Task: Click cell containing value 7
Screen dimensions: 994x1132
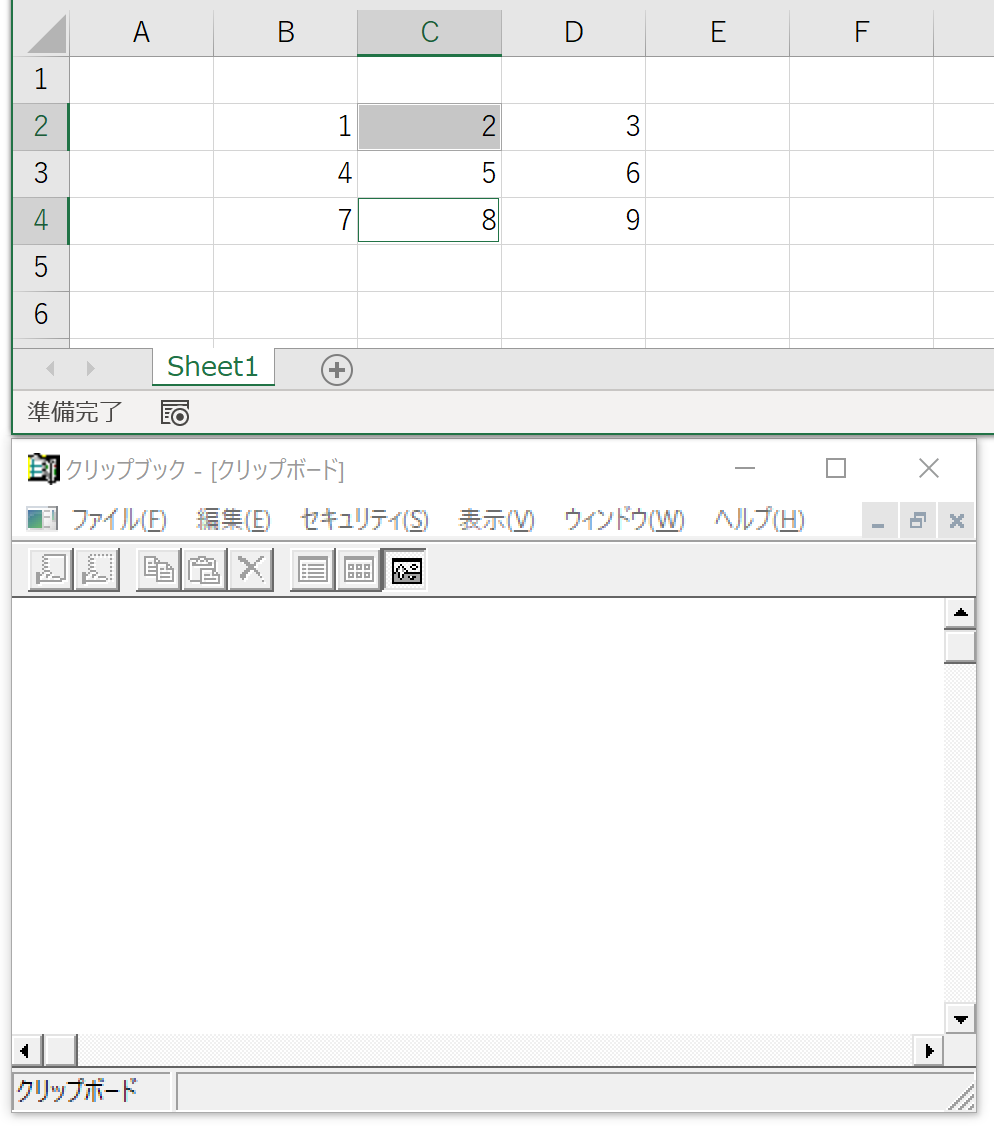Action: [286, 220]
